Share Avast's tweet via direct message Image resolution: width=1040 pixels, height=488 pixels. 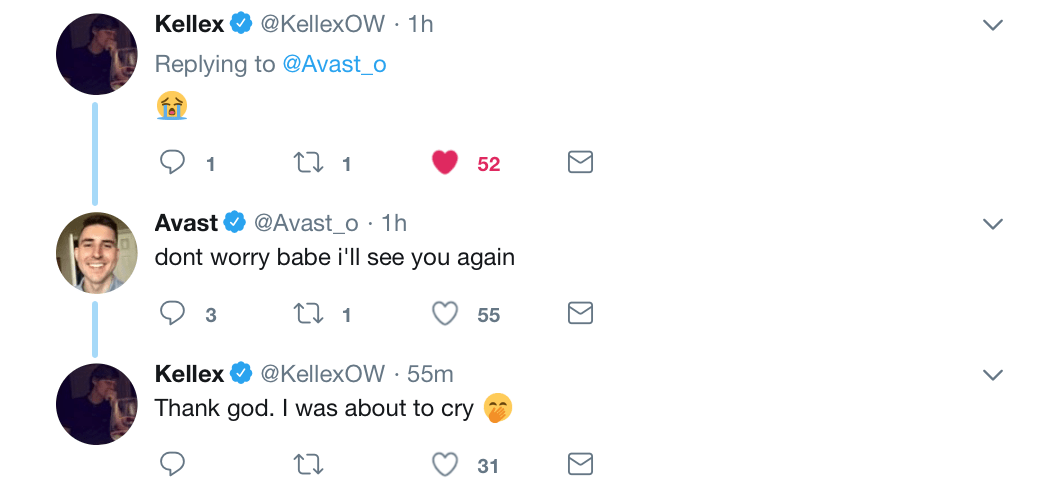pos(580,314)
